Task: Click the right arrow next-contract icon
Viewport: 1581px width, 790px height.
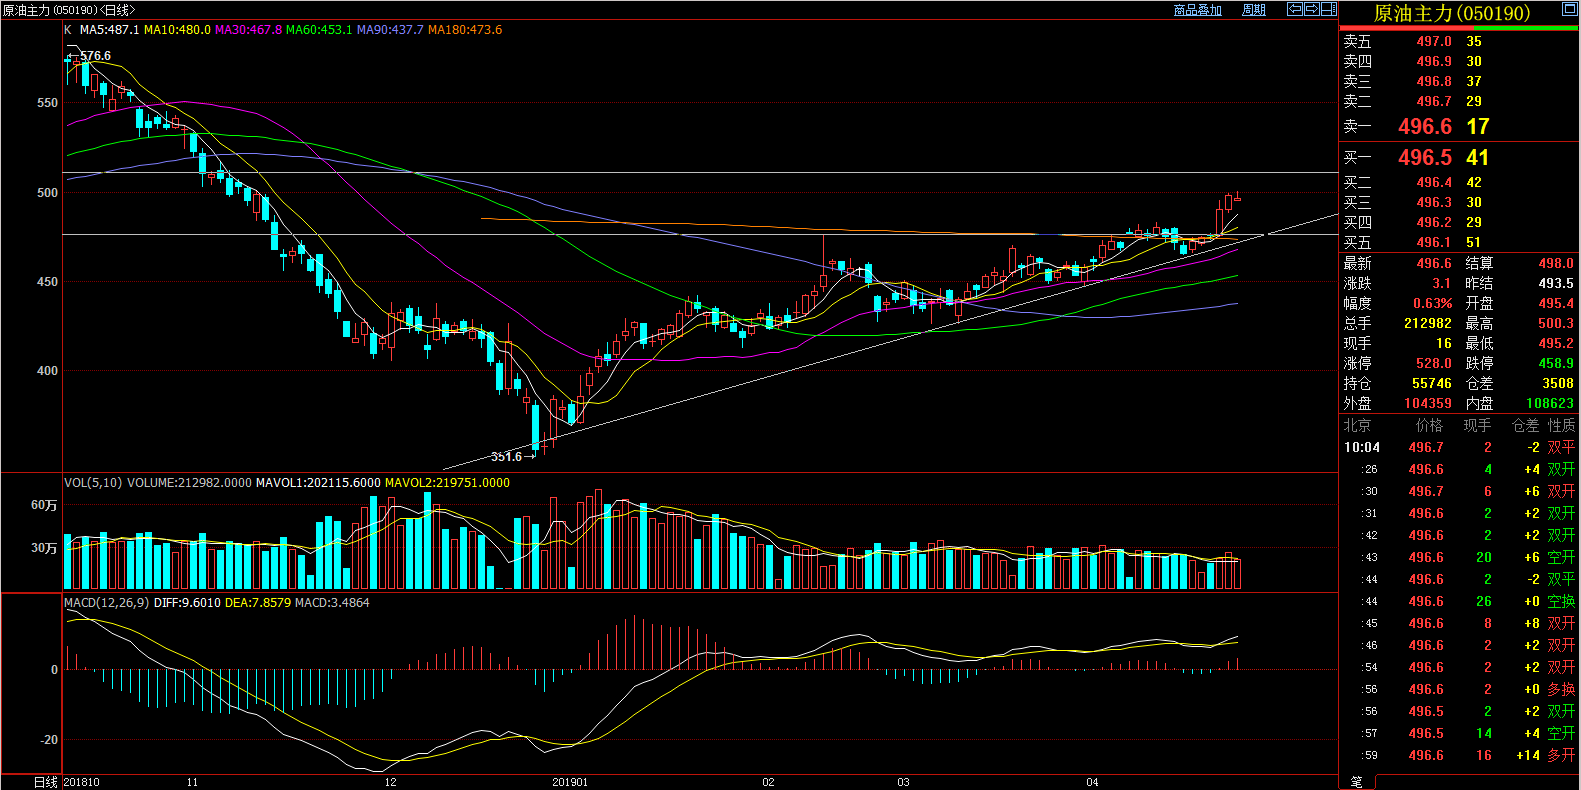Action: point(1311,9)
